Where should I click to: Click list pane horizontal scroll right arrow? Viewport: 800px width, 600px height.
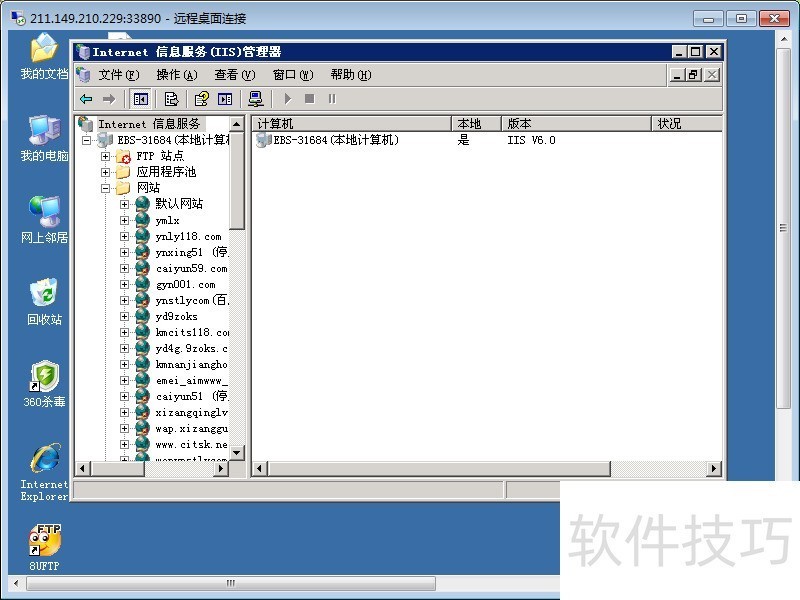tap(714, 468)
